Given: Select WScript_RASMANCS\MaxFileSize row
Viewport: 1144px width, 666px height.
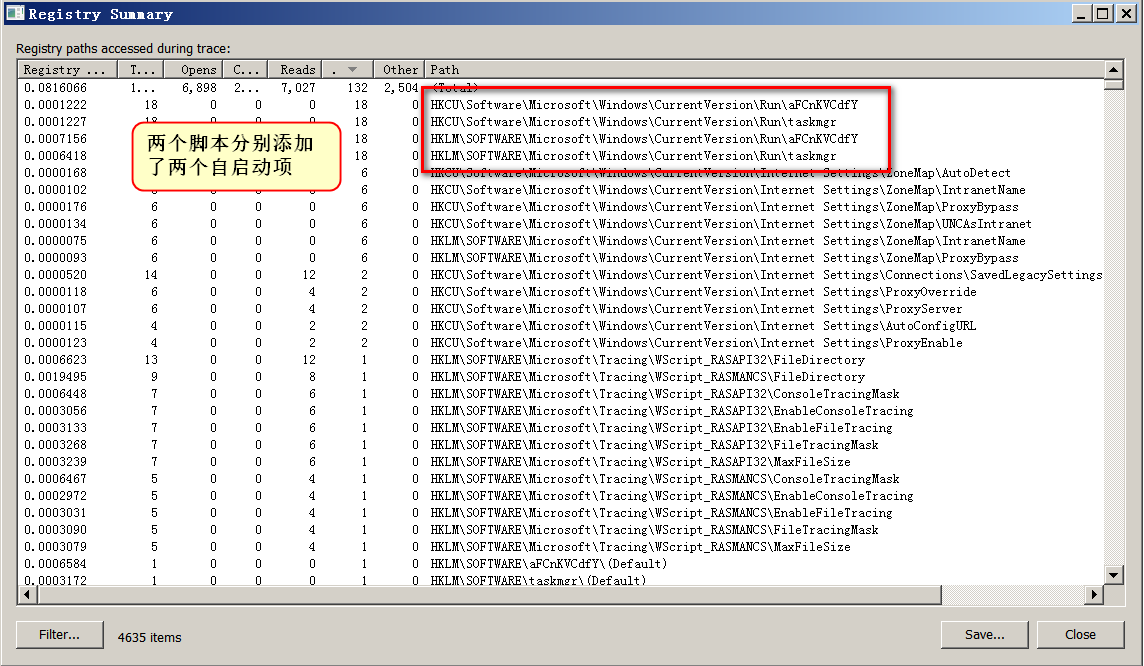Looking at the screenshot, I should pyautogui.click(x=561, y=547).
